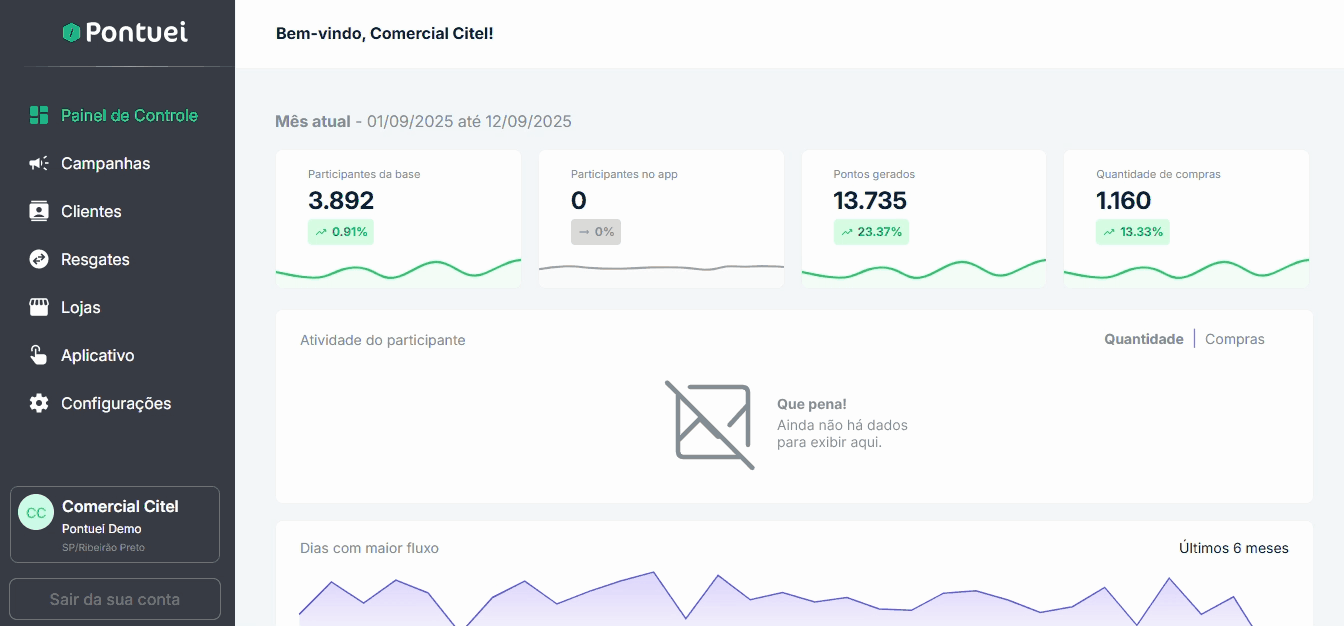
Task: Click the Quantidade de compras card
Action: point(1185,218)
